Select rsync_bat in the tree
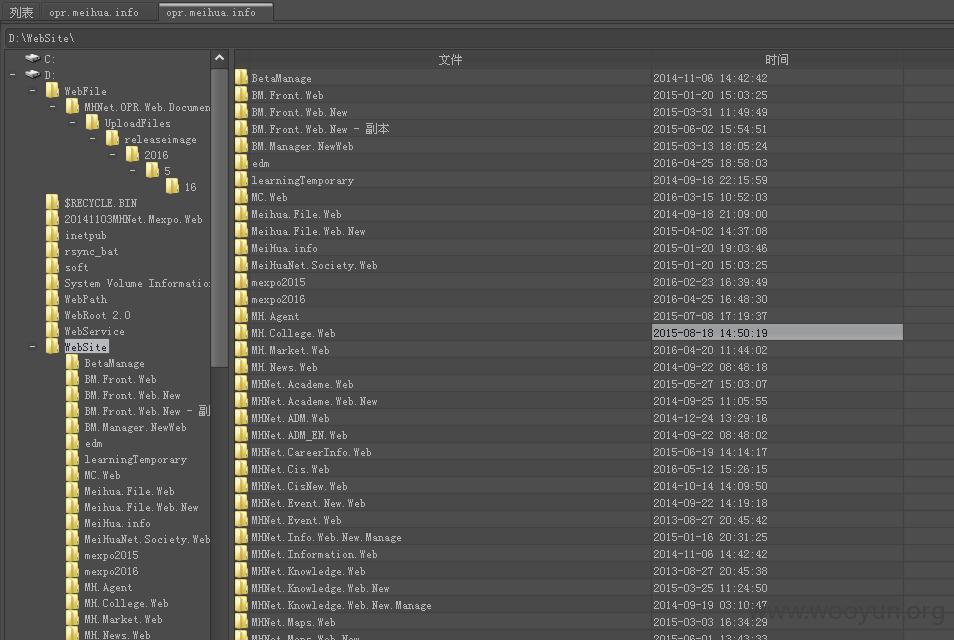 click(x=91, y=251)
